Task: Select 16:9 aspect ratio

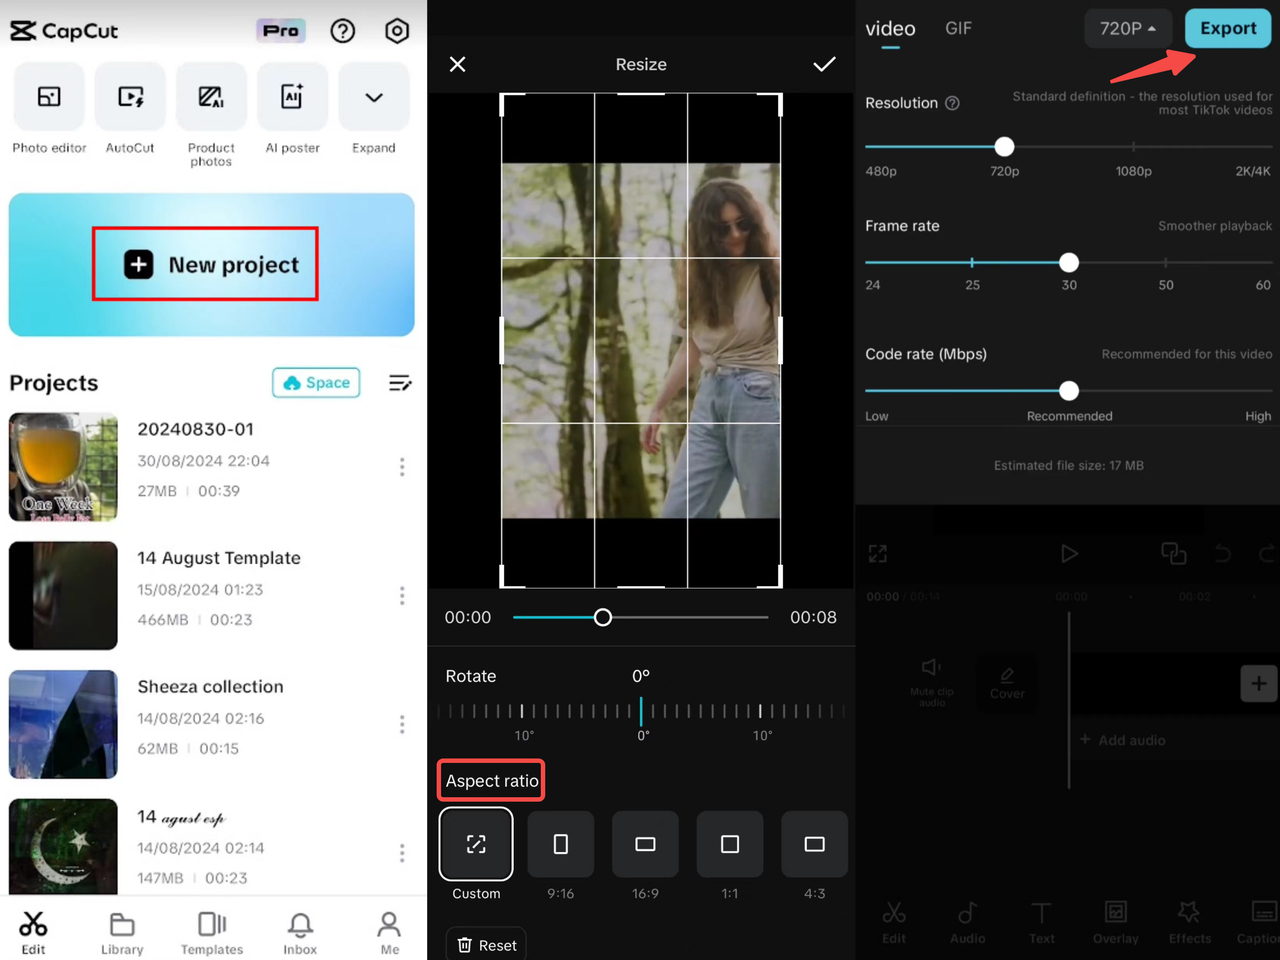Action: 645,844
